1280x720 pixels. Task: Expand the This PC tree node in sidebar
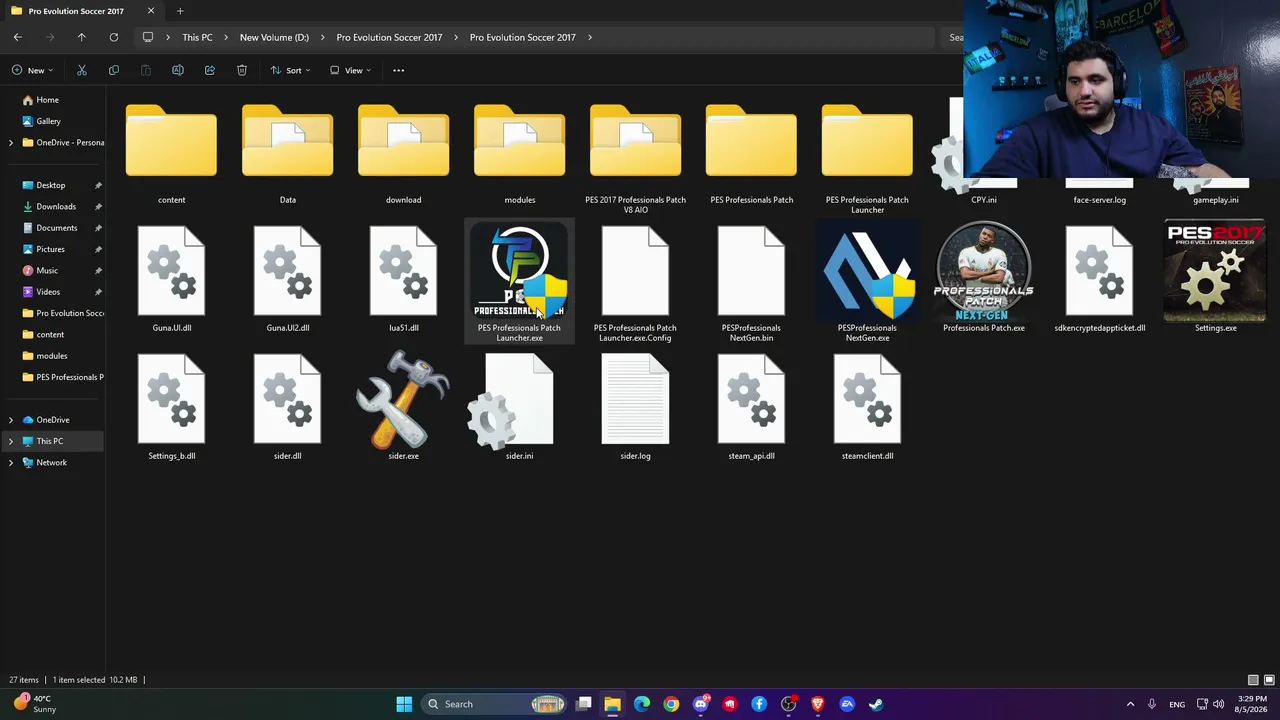pyautogui.click(x=11, y=441)
